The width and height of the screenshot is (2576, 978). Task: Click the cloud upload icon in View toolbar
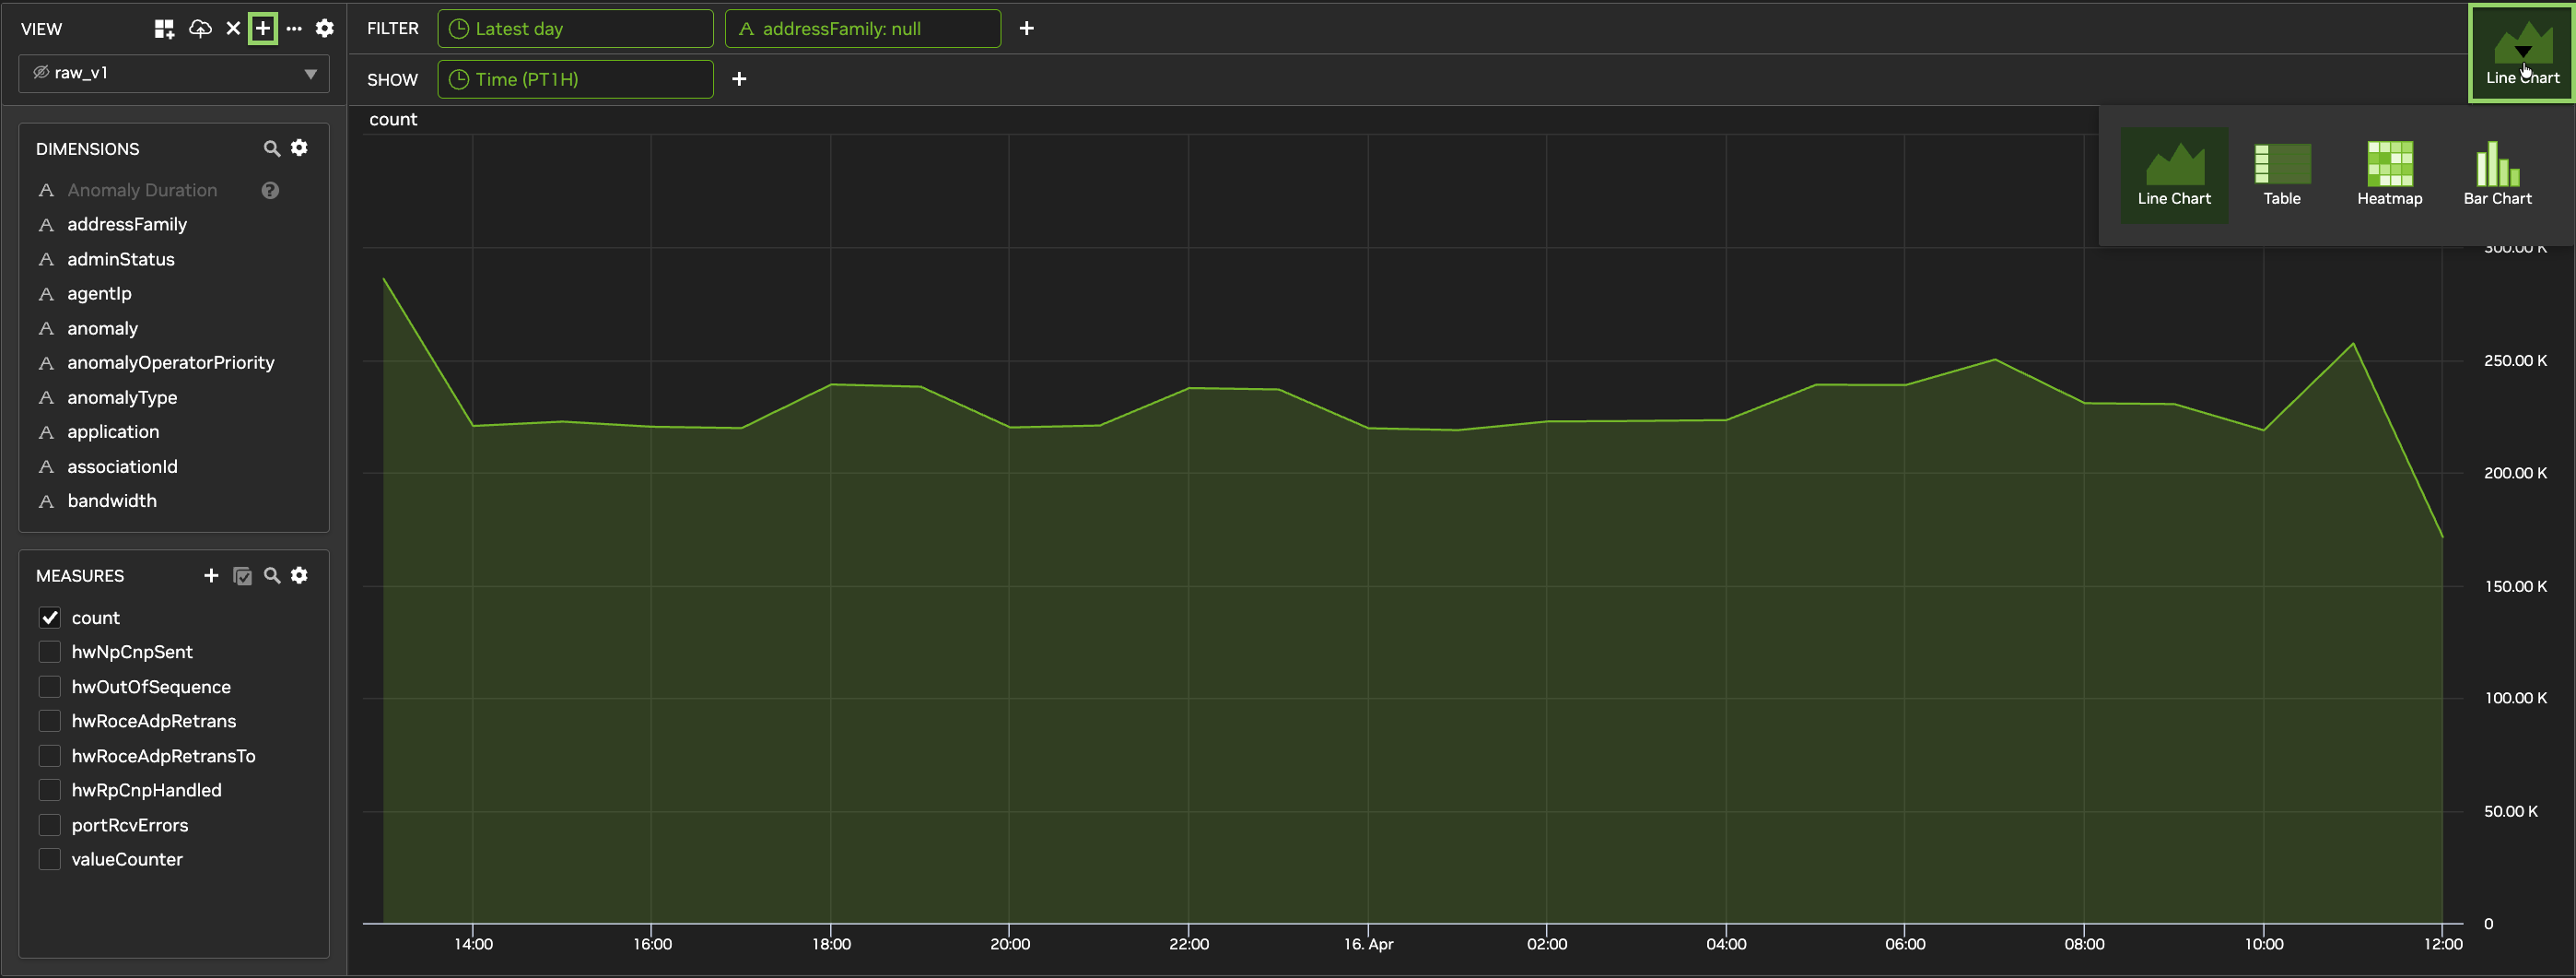[x=200, y=29]
